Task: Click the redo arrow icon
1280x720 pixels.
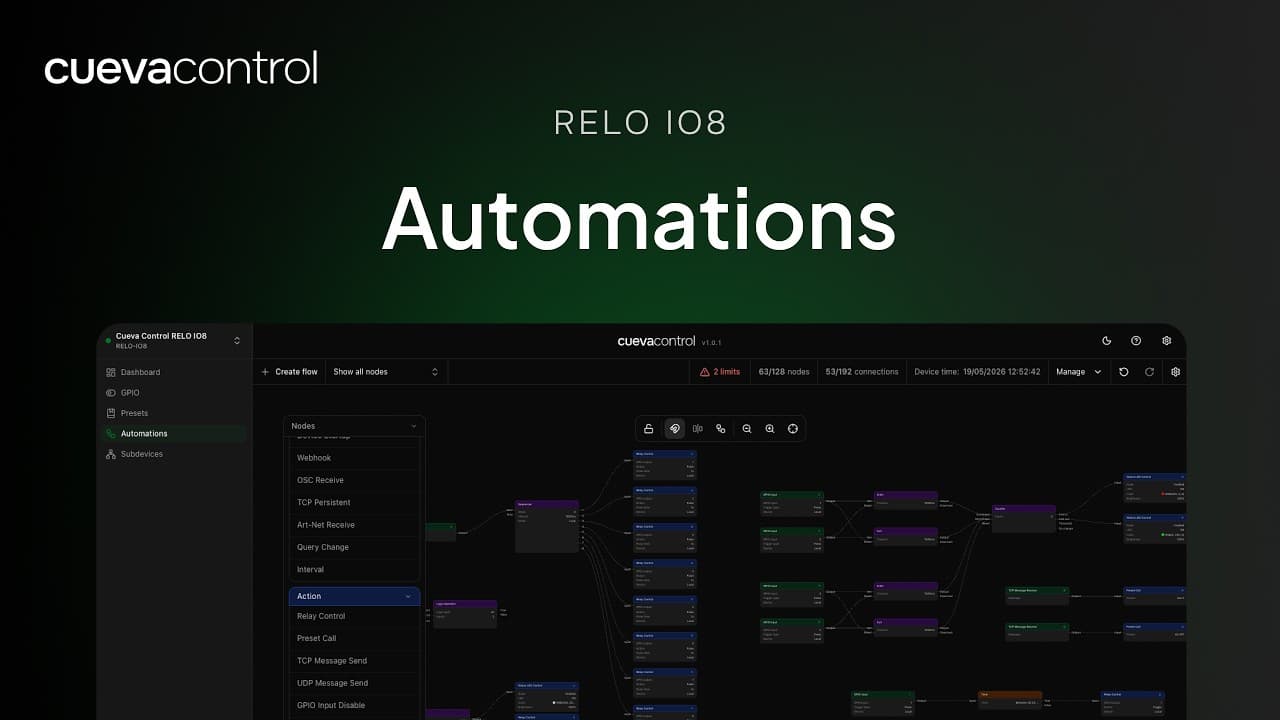Action: [x=1149, y=372]
